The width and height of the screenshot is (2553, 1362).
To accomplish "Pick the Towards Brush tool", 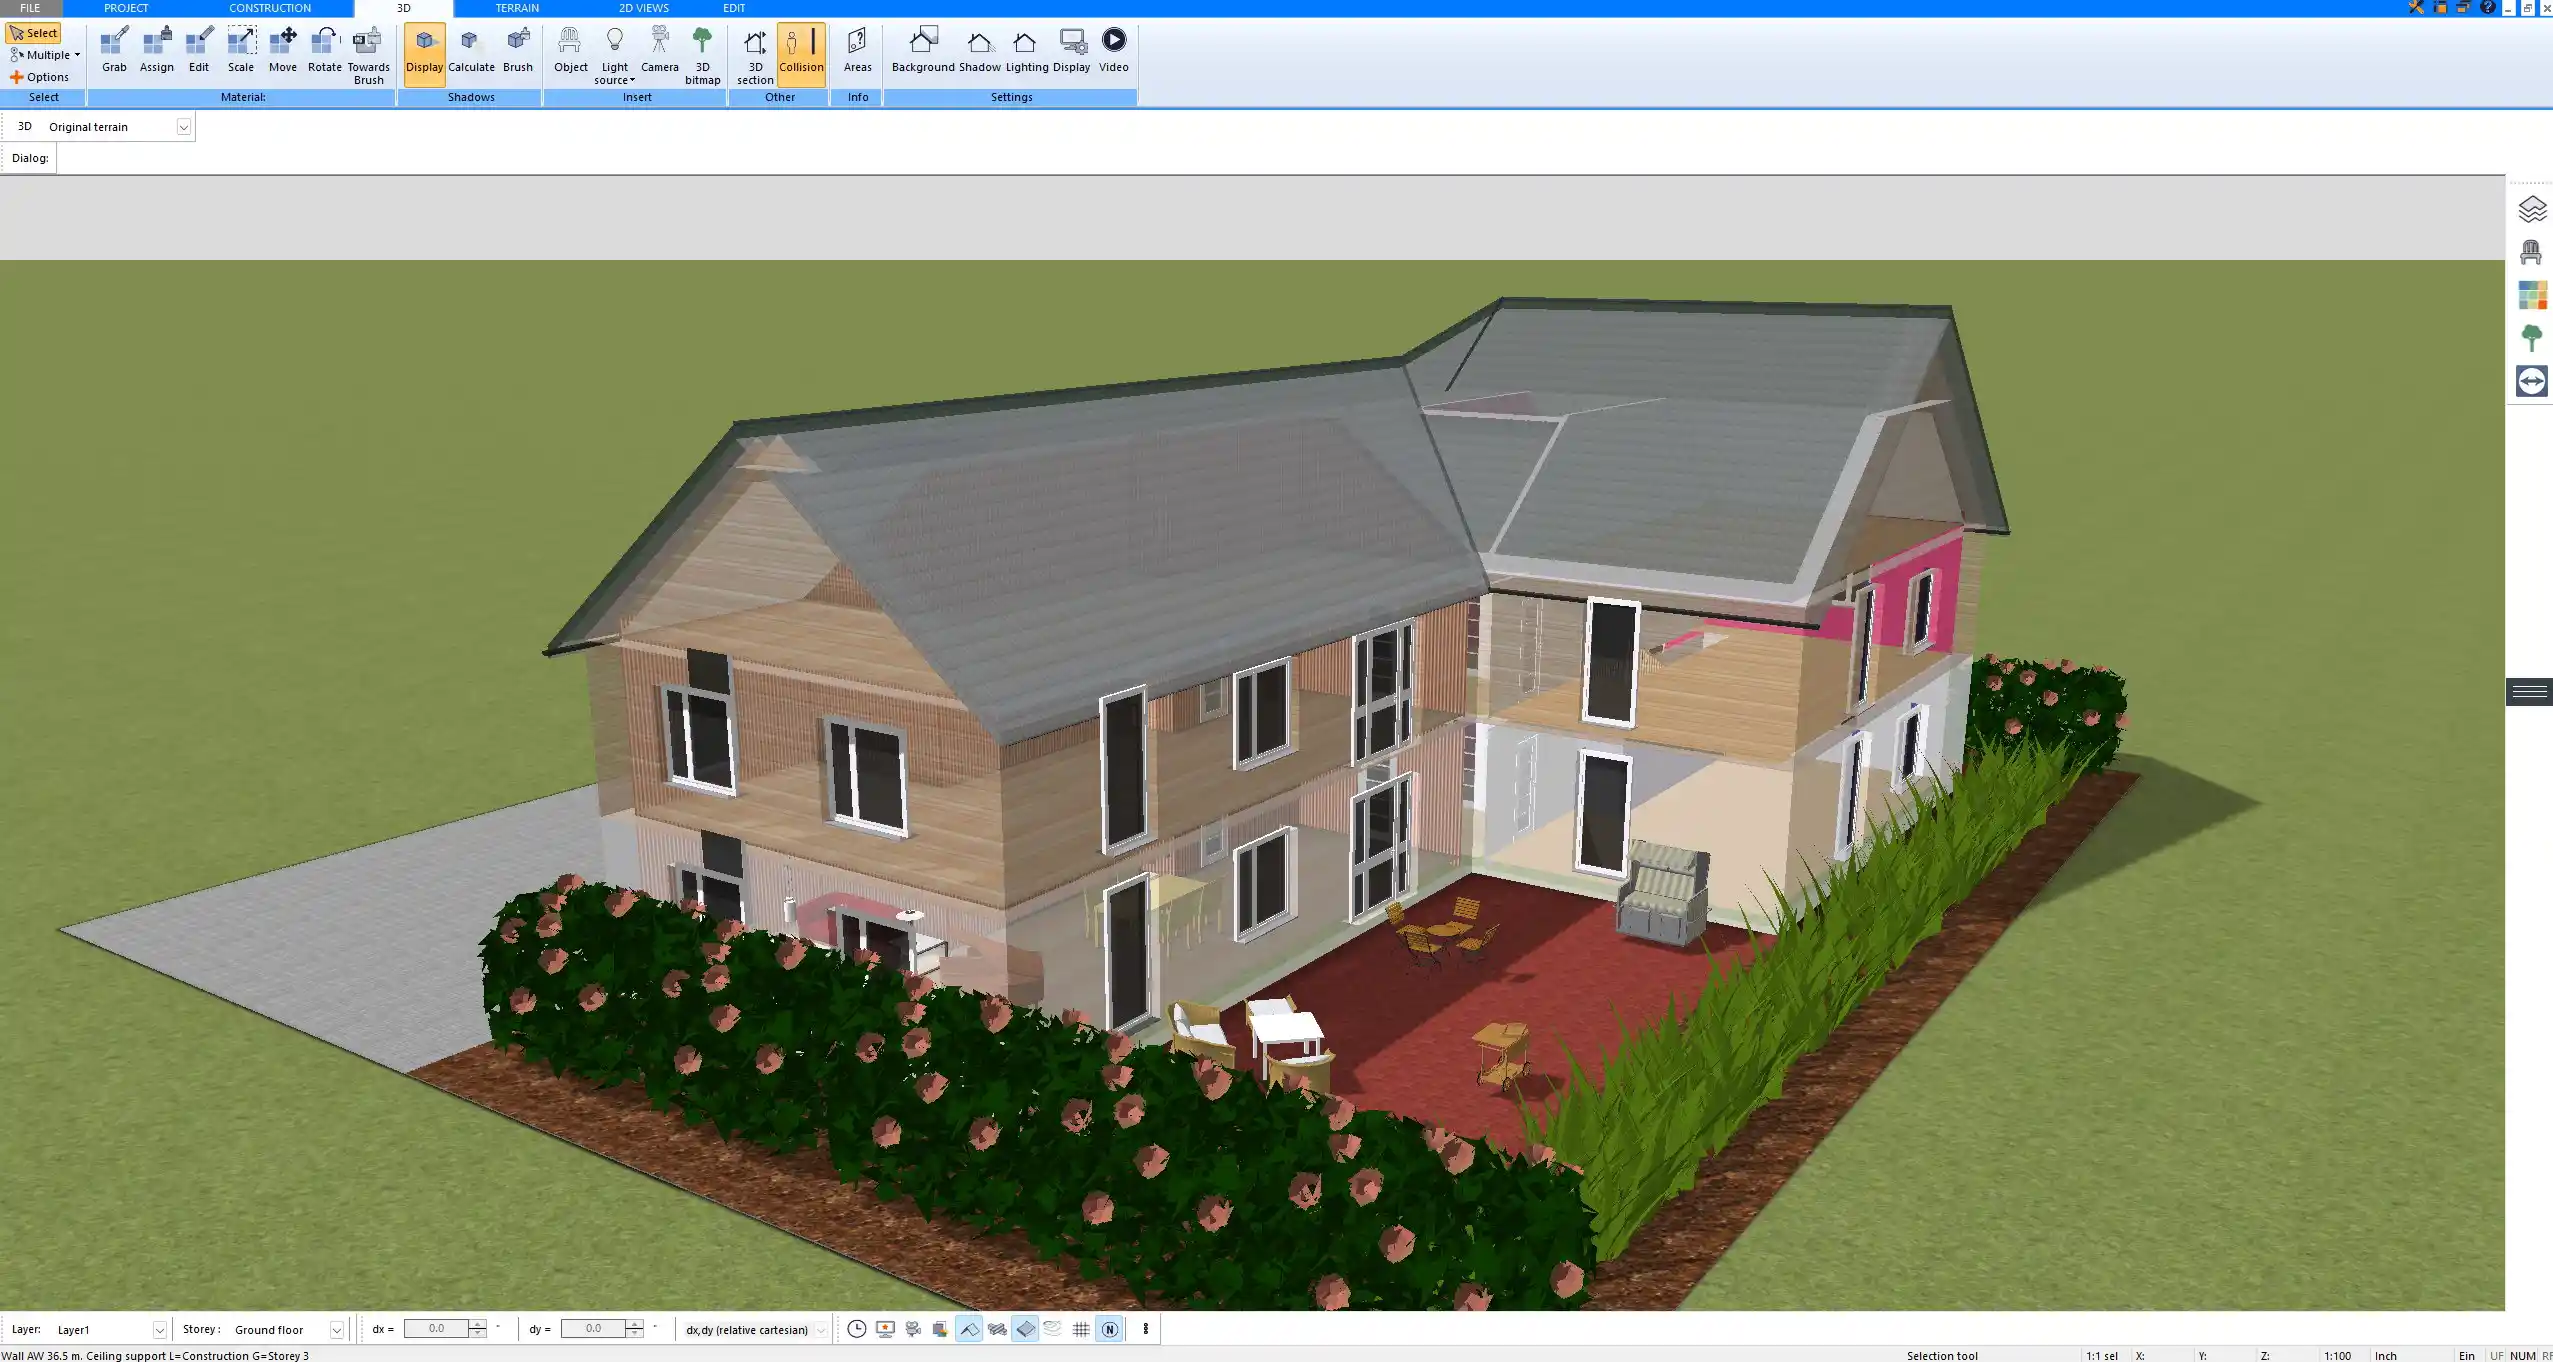I will tap(368, 55).
